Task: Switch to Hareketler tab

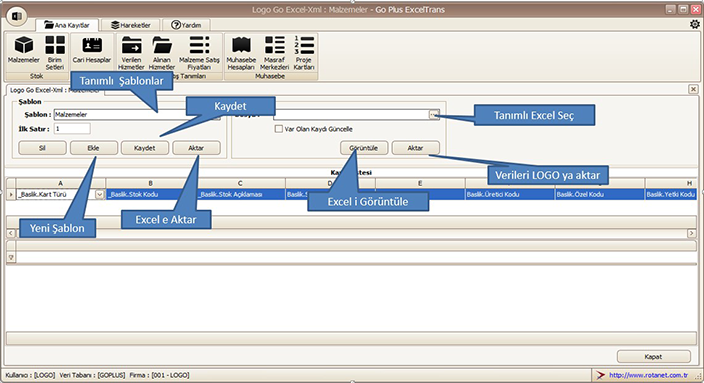Action: (x=131, y=25)
